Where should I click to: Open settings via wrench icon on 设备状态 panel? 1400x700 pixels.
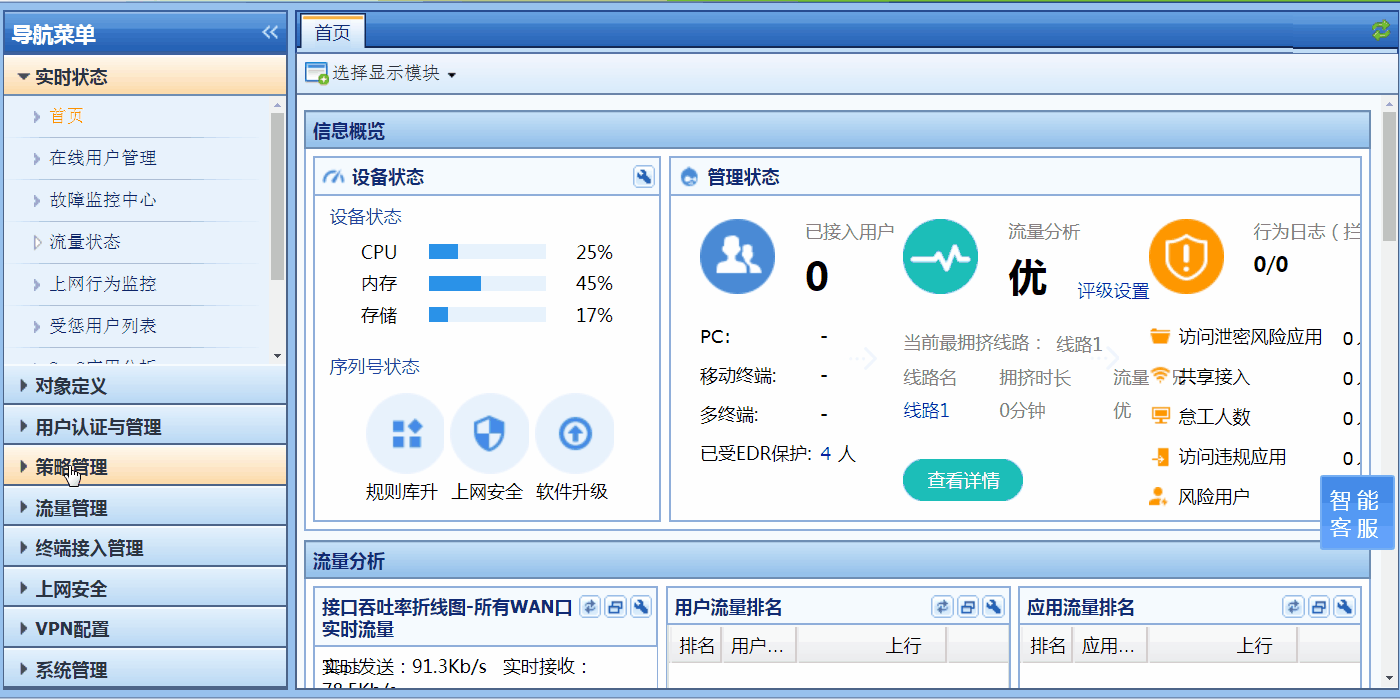tap(643, 176)
